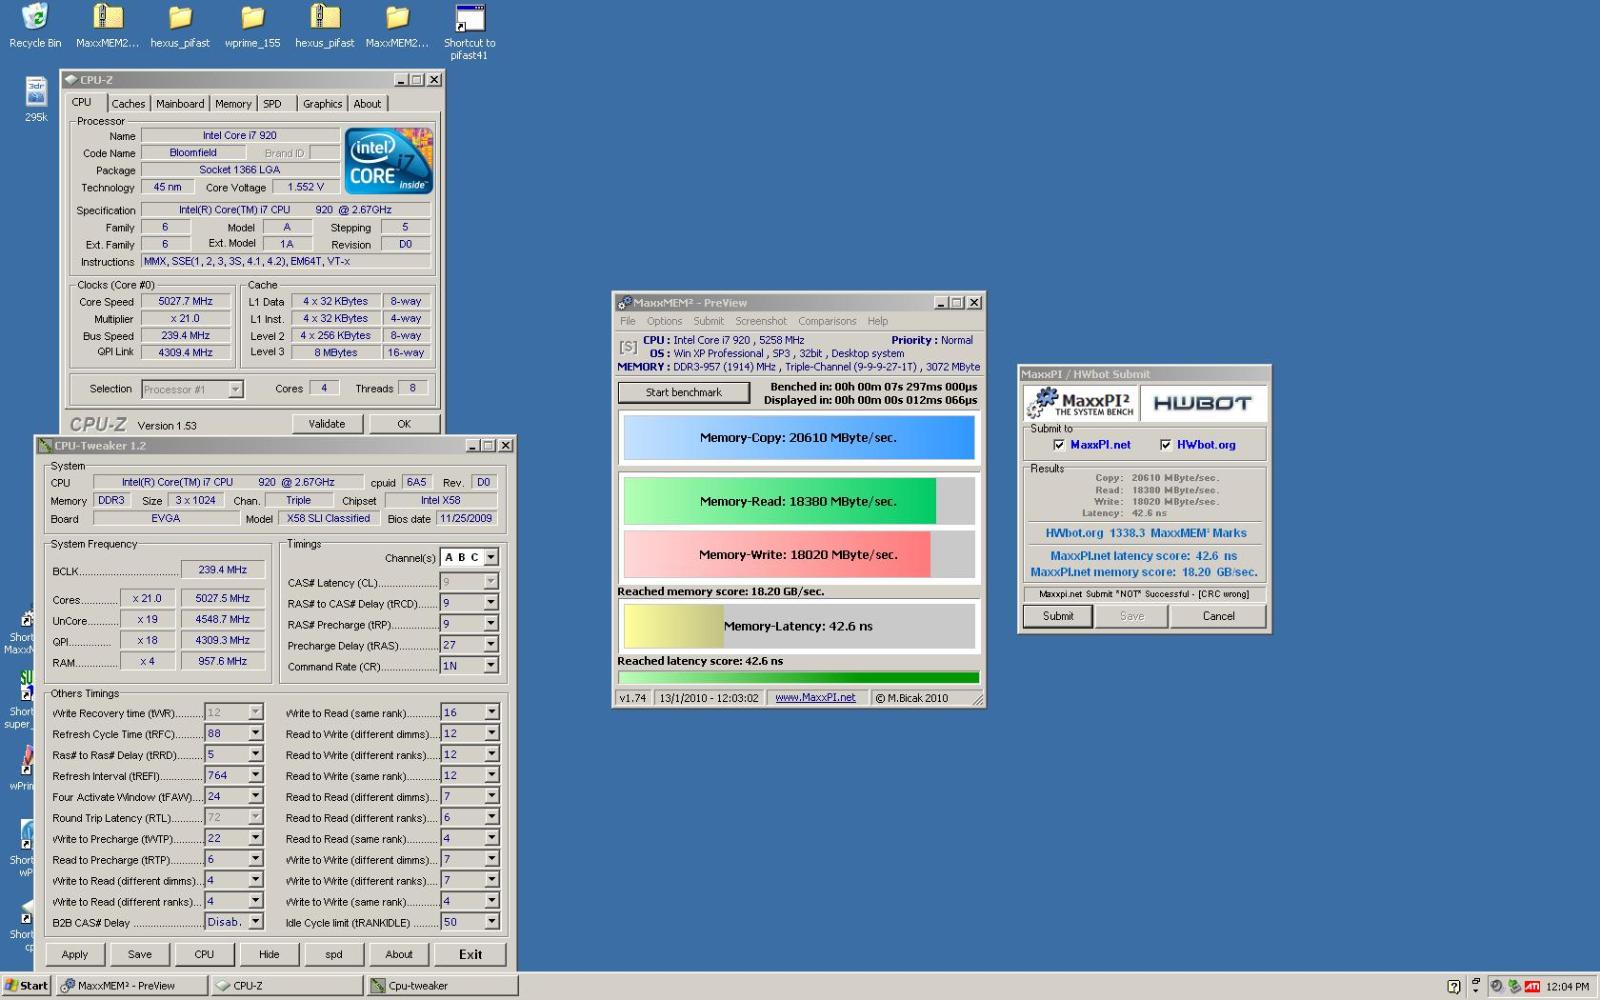Open the RAS# Precharge (tRP) dropdown
Screen dimensions: 1600x1000
click(491, 624)
